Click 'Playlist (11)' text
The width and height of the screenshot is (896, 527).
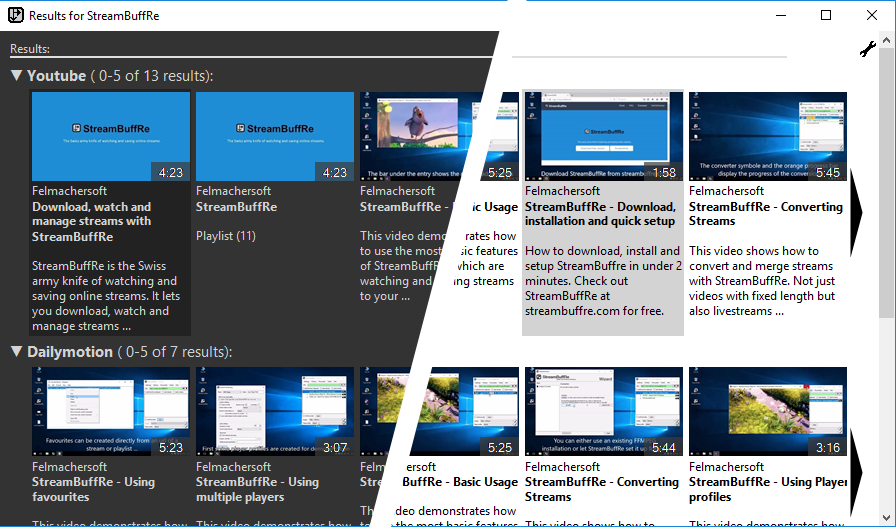(x=226, y=235)
